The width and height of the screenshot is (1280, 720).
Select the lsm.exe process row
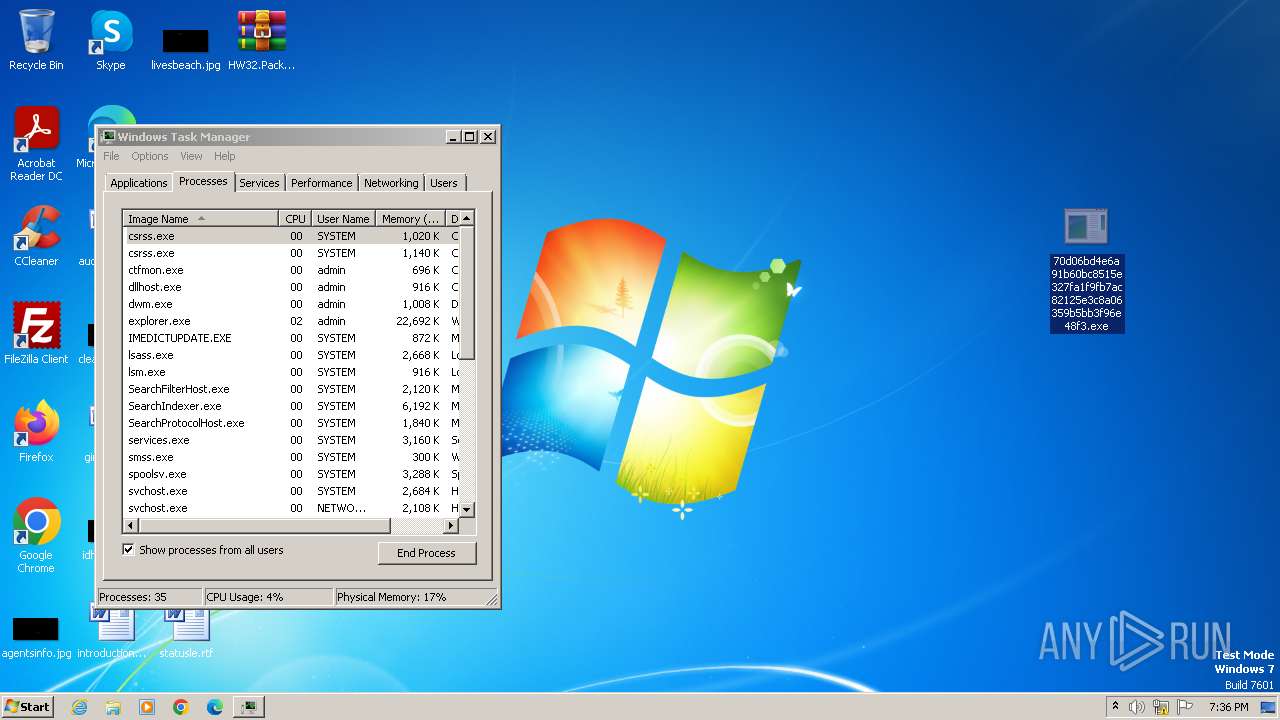coord(291,372)
